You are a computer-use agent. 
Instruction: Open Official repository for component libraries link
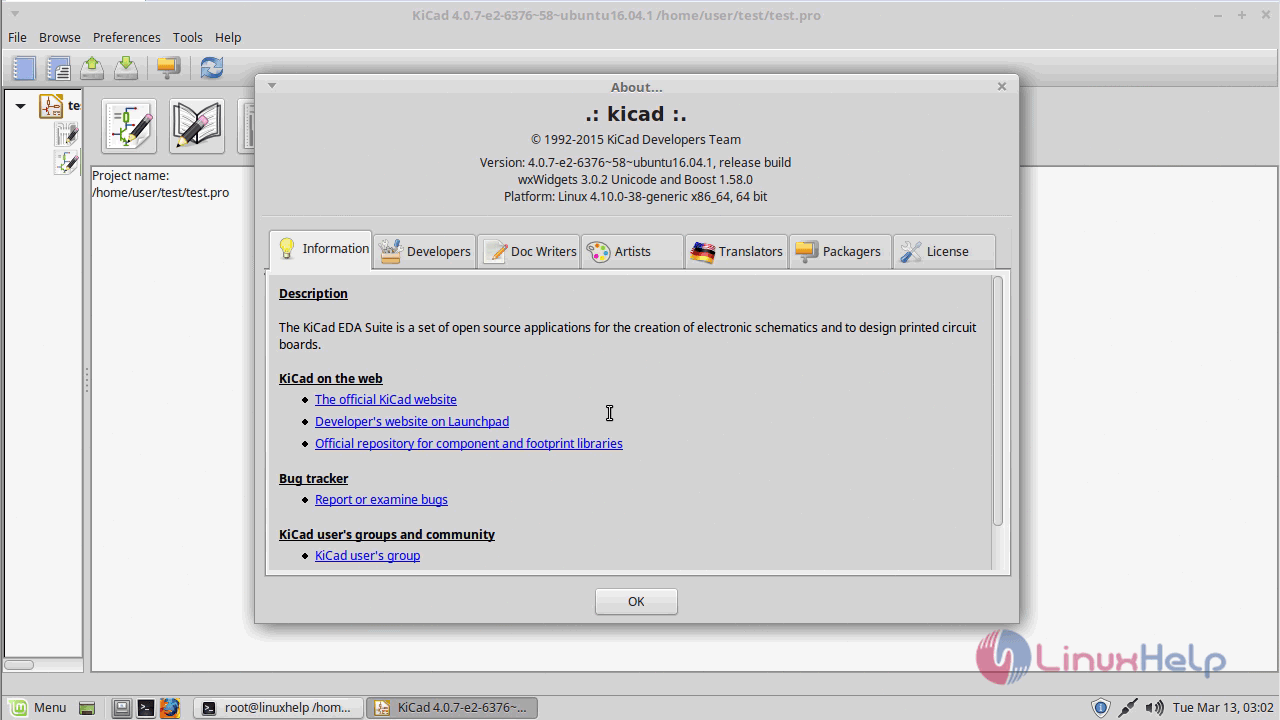[469, 443]
